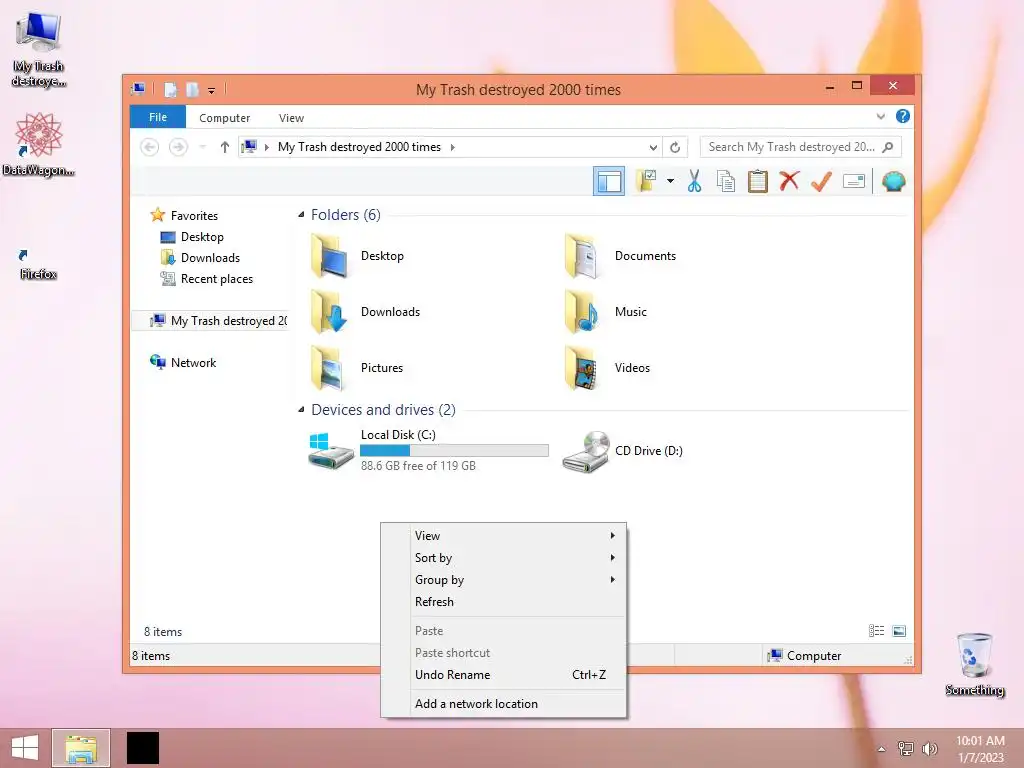Switch to large icons view via status bar toggle
1024x768 pixels.
coord(899,631)
